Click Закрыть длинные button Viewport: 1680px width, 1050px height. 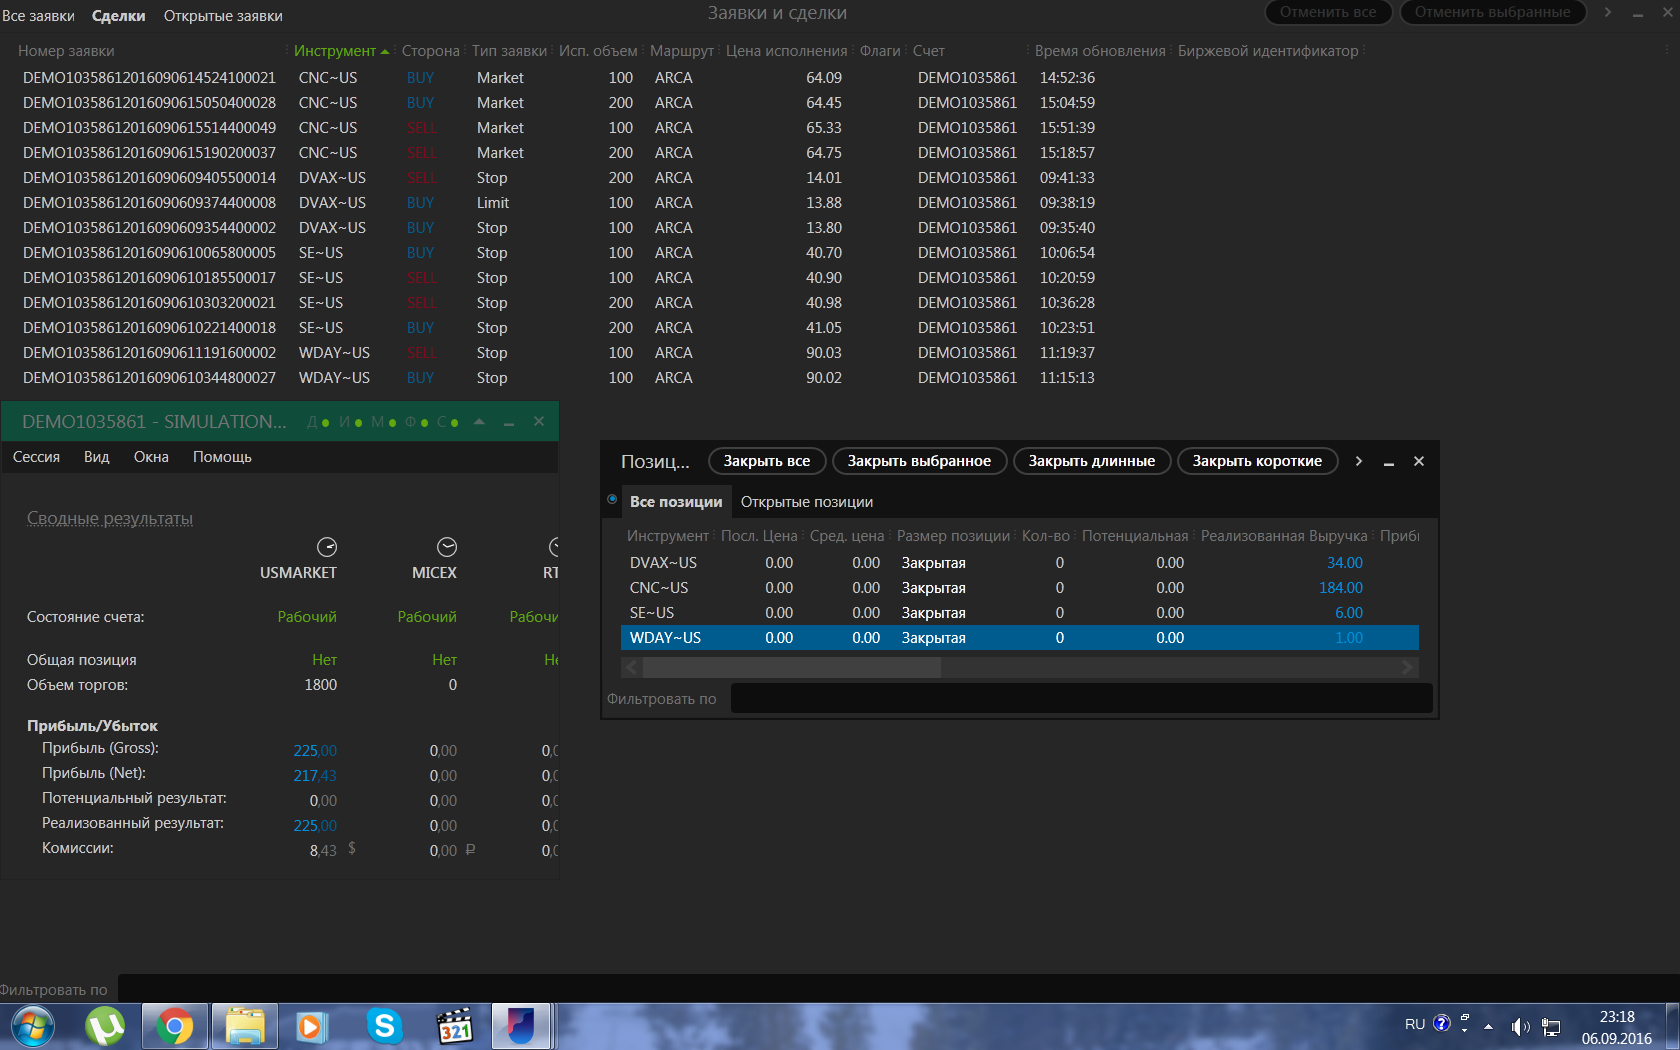click(1092, 461)
